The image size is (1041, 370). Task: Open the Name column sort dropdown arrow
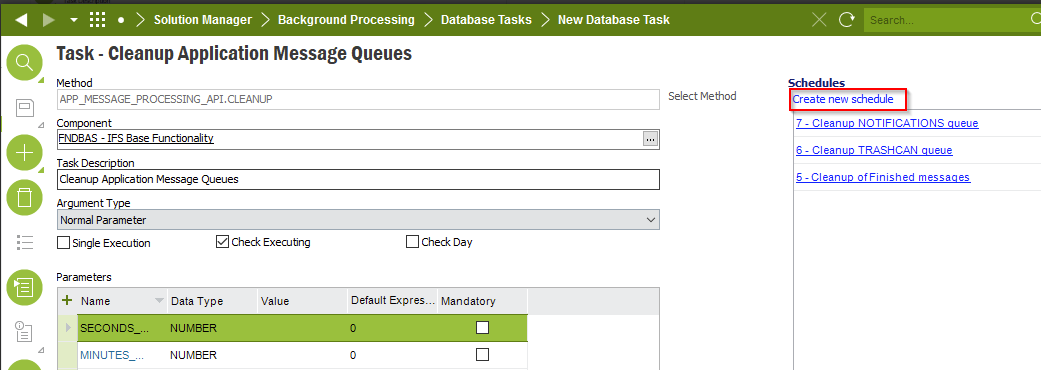point(159,301)
